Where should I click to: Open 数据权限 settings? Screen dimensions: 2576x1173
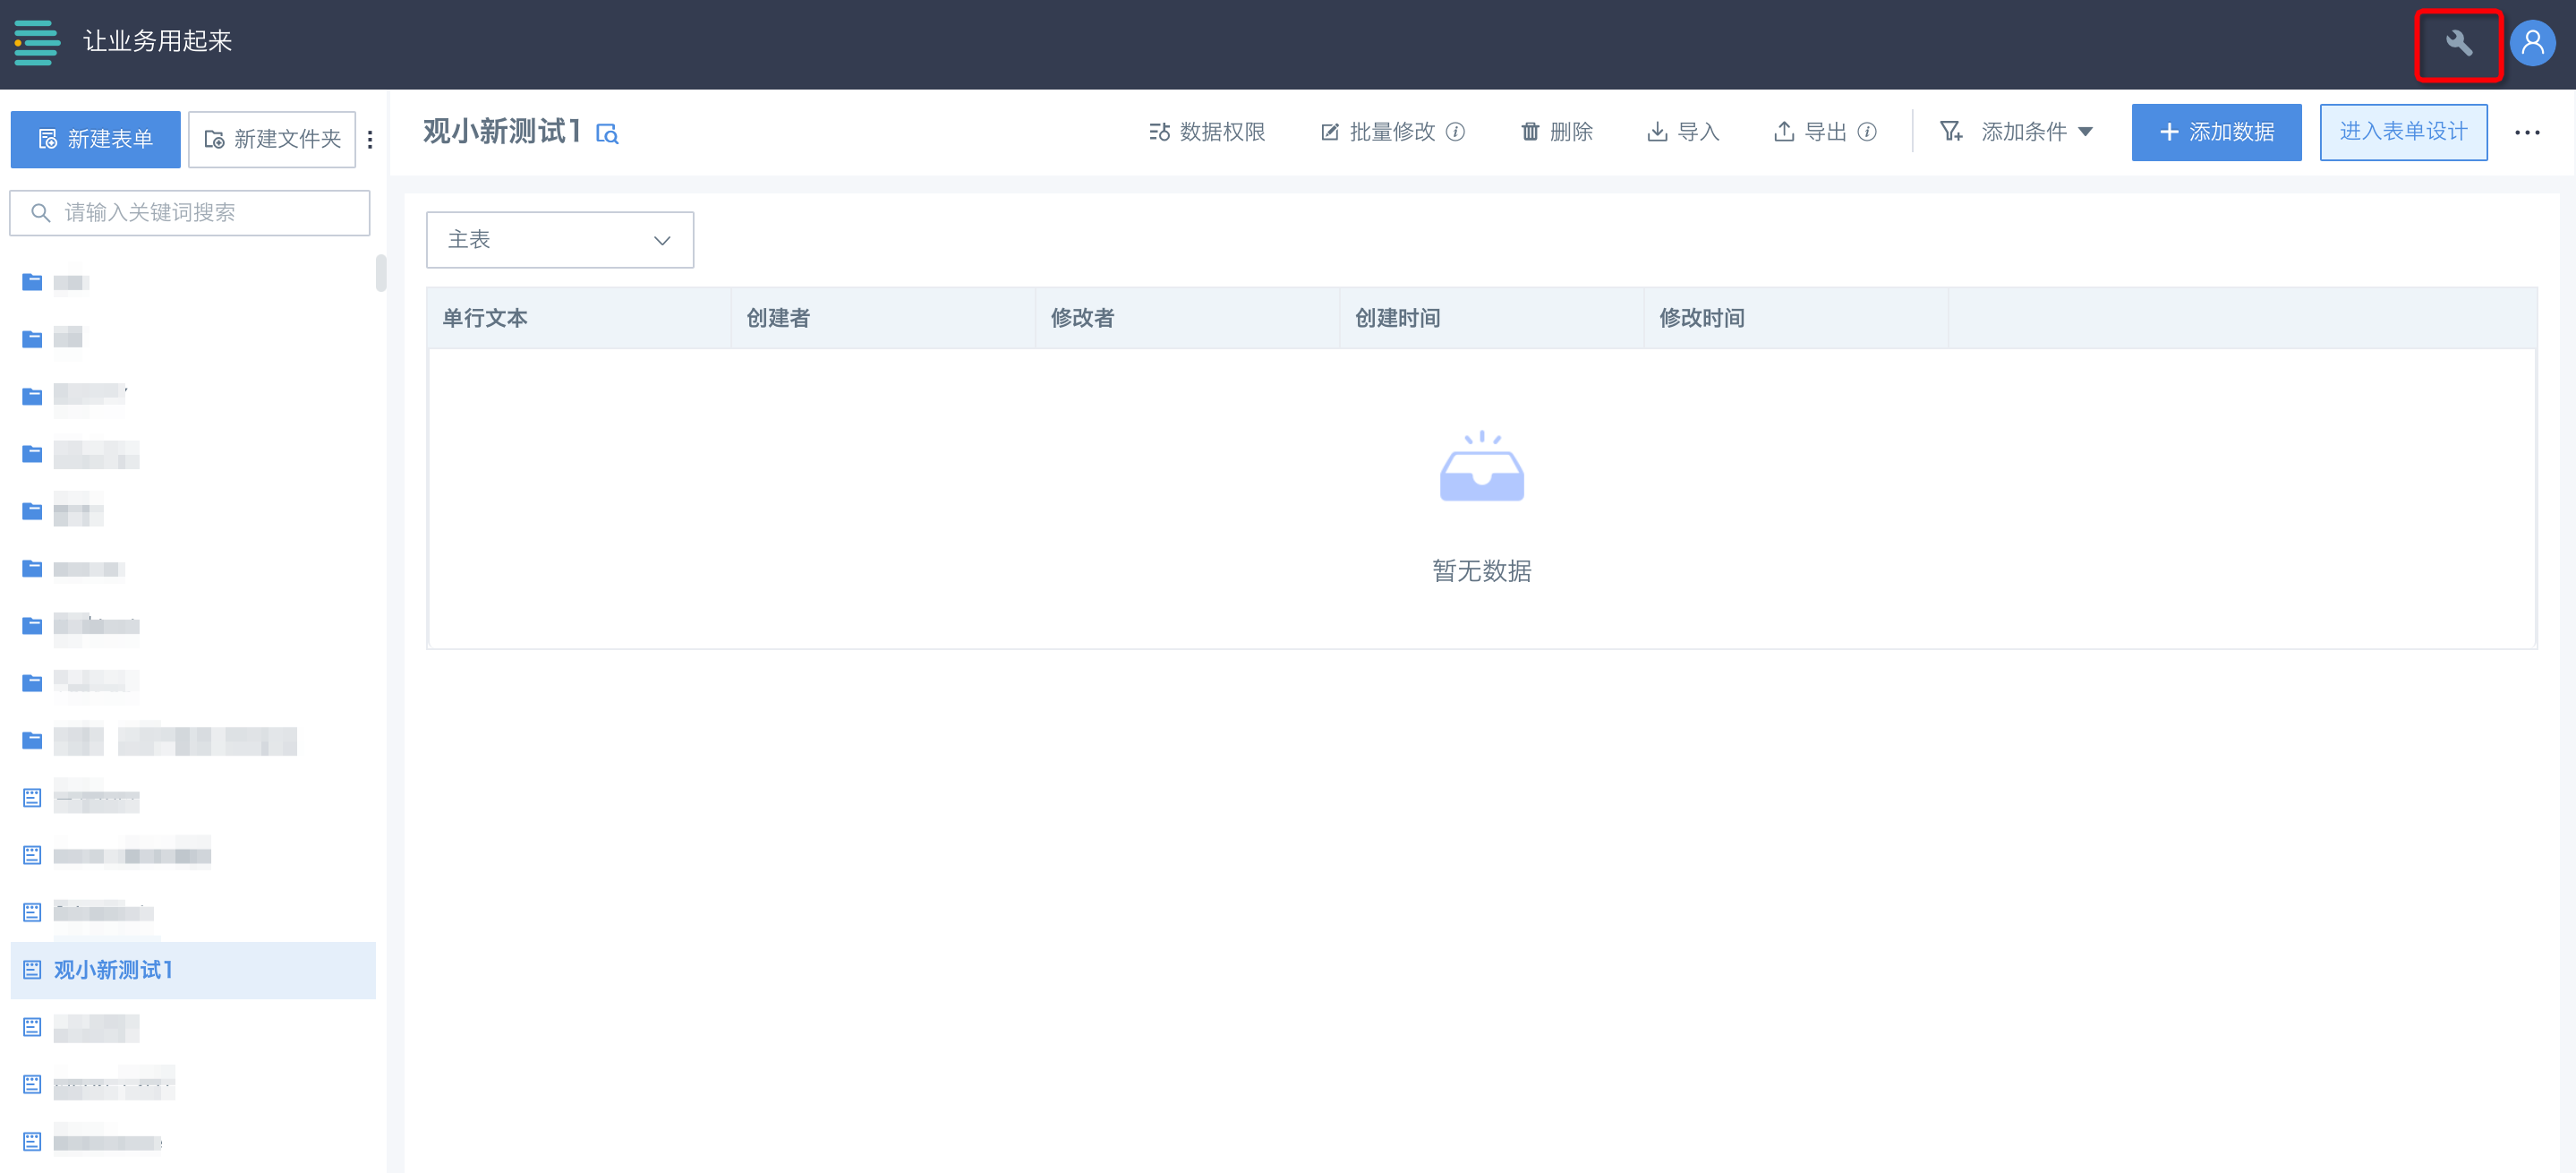point(1207,132)
